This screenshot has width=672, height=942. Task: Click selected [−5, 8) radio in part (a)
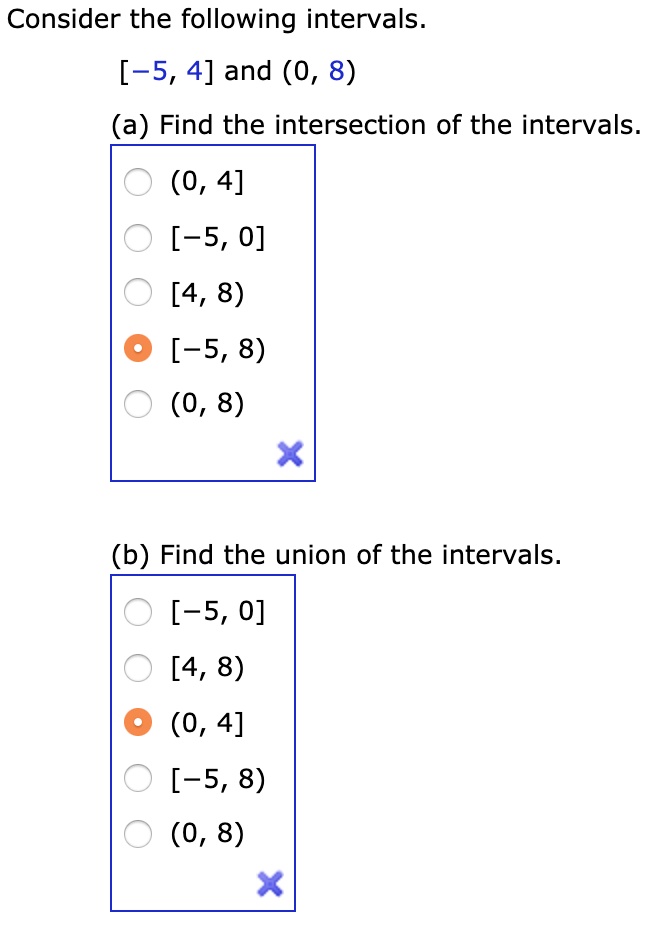138,350
